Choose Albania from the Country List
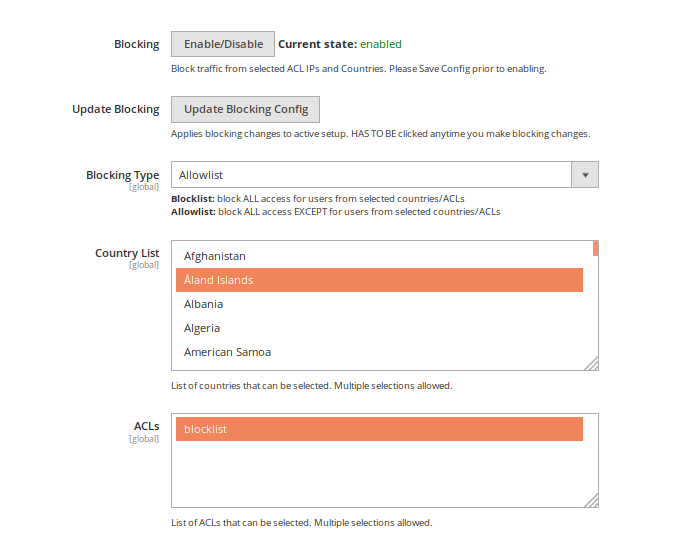Viewport: 675px width, 543px height. tap(204, 304)
